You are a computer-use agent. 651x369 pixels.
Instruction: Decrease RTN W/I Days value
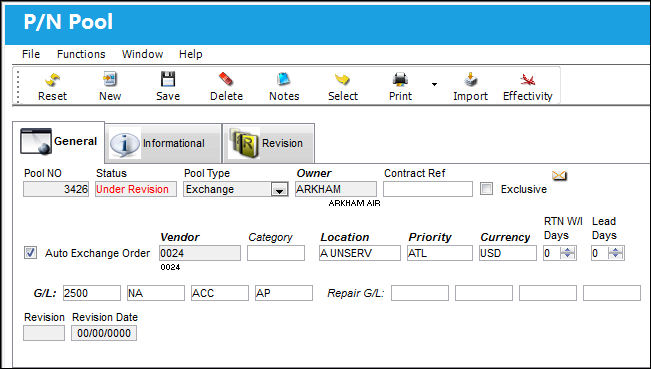click(568, 256)
